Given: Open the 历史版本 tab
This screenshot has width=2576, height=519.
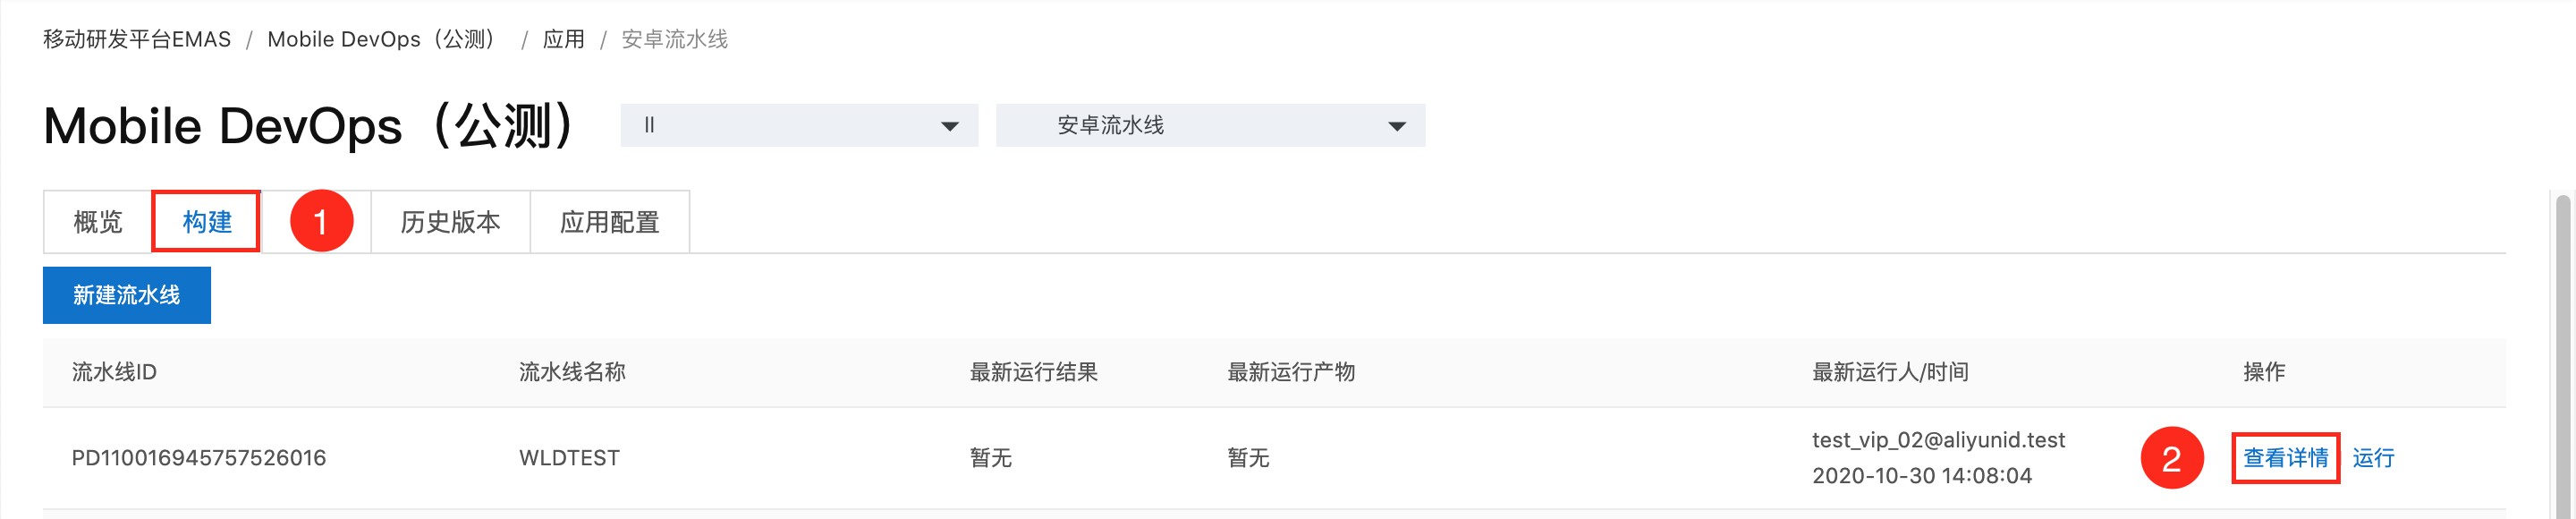Looking at the screenshot, I should coord(450,222).
